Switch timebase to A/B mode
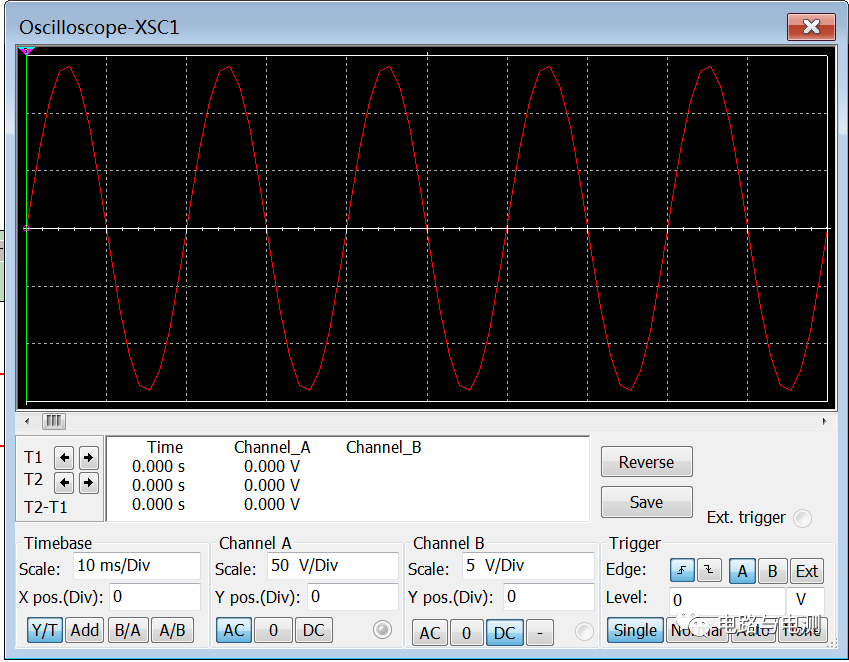This screenshot has width=849, height=662. [172, 630]
